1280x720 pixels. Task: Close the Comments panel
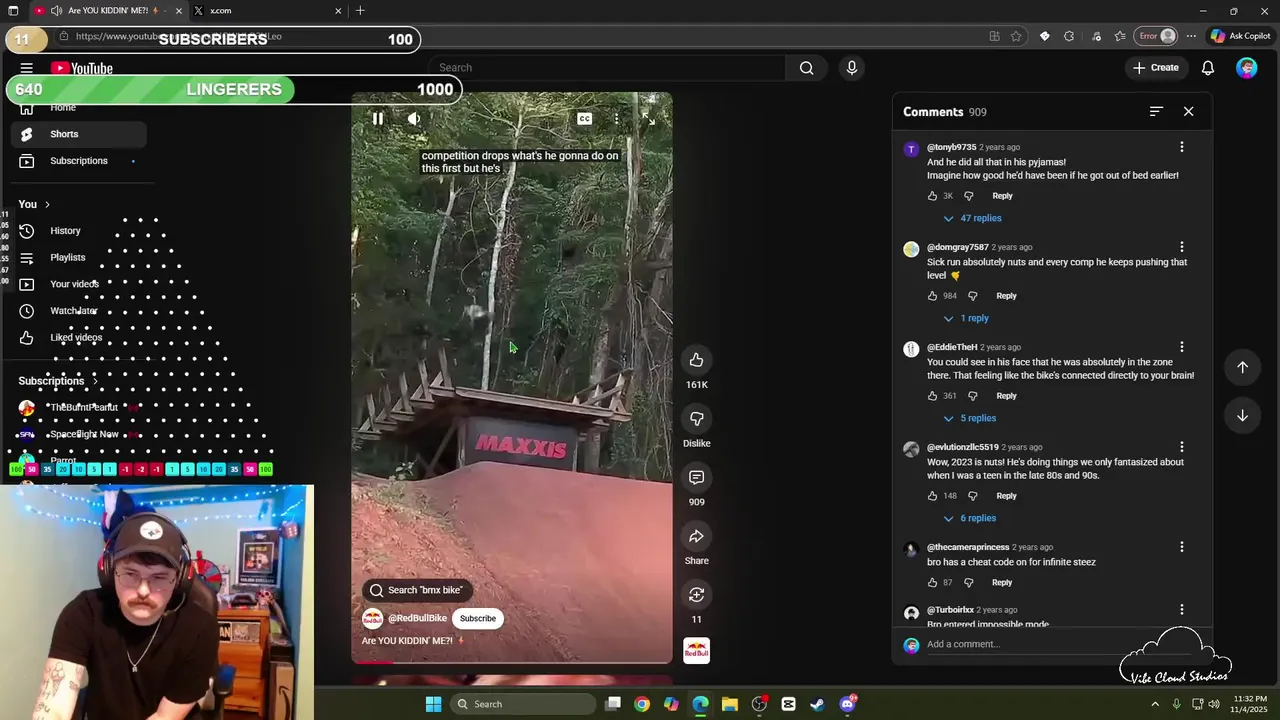coord(1188,112)
